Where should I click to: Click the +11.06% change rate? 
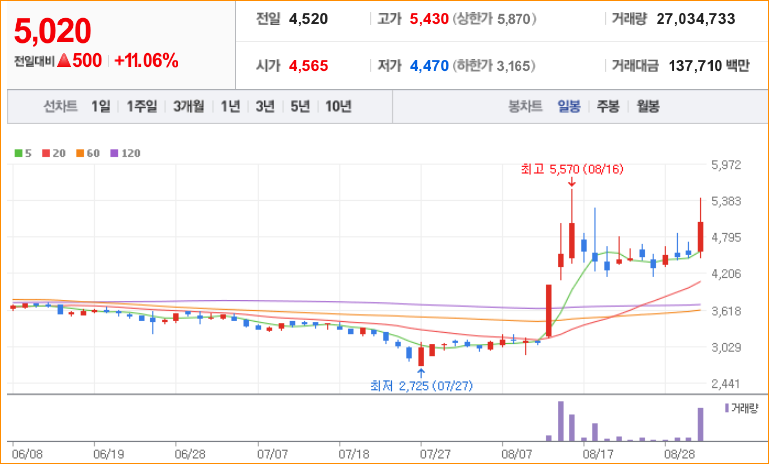coord(146,61)
